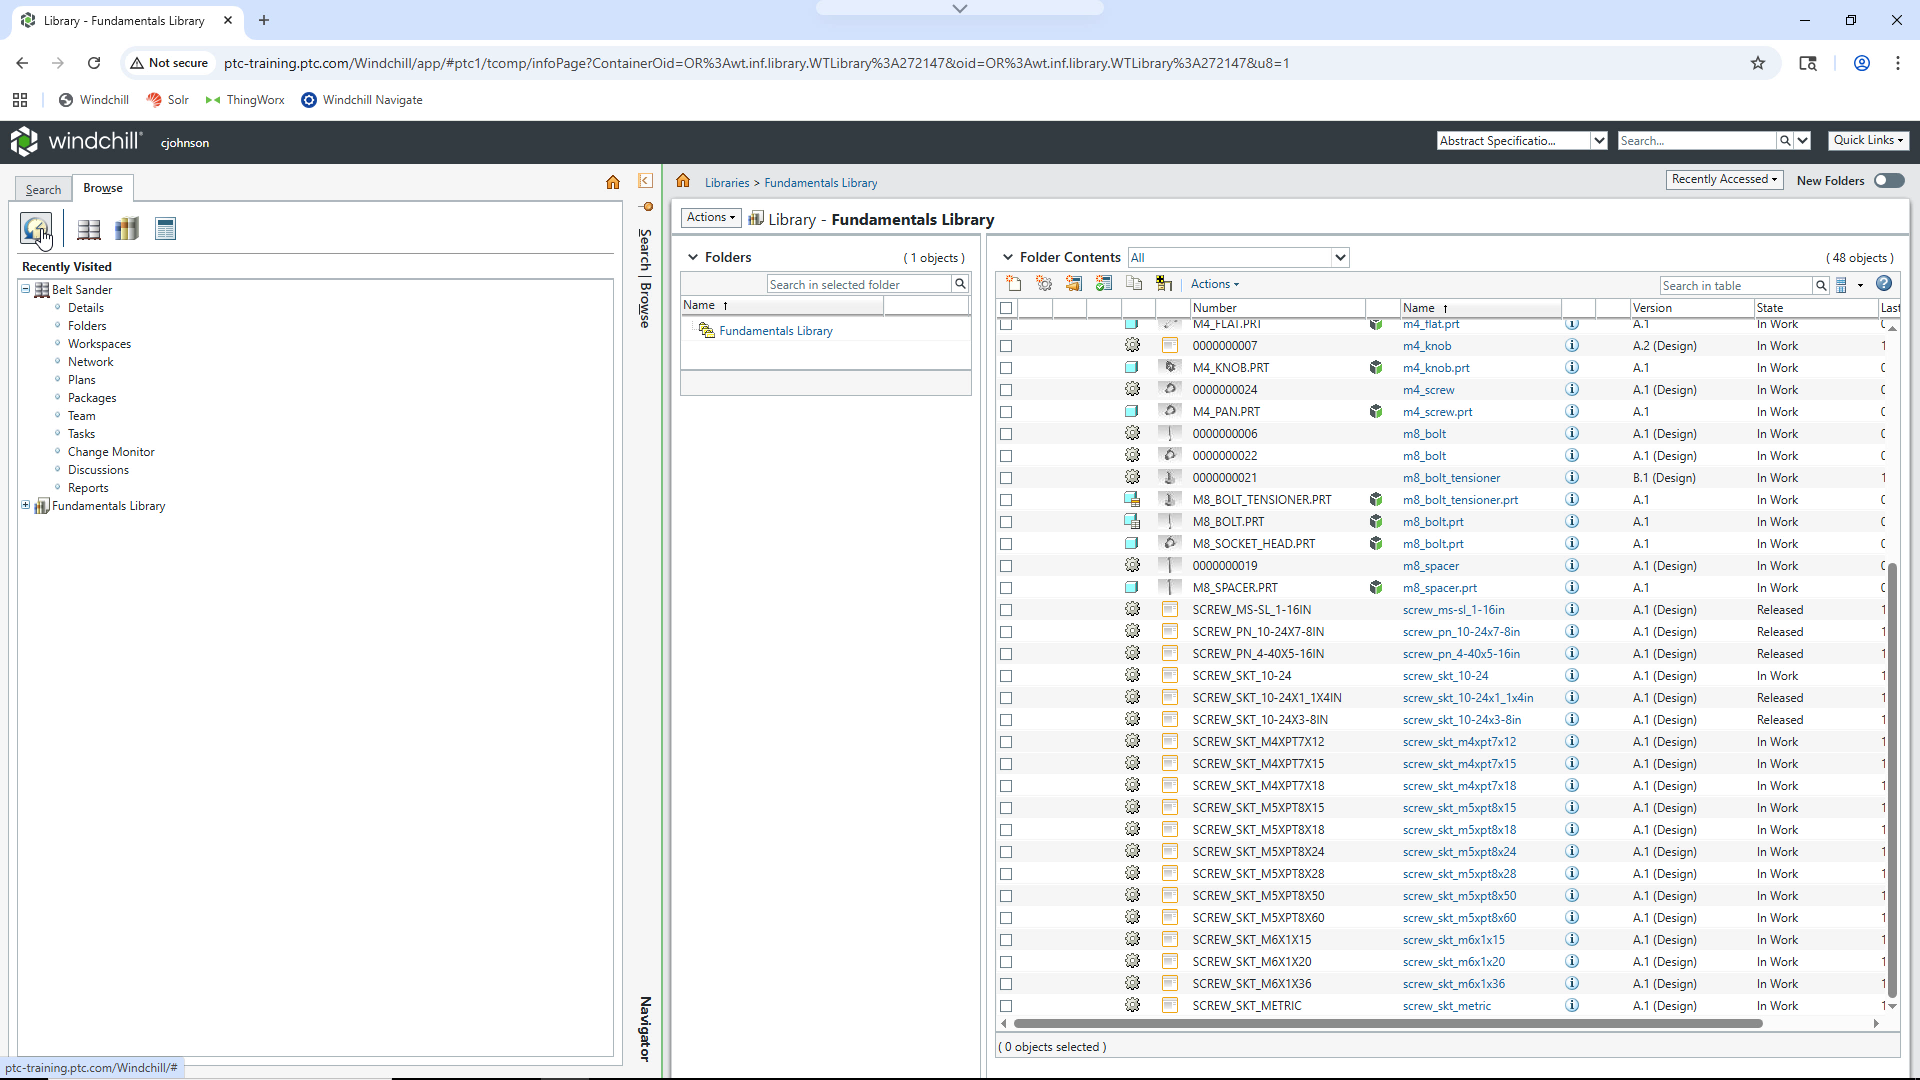Click the Search in selected folder field

859,285
